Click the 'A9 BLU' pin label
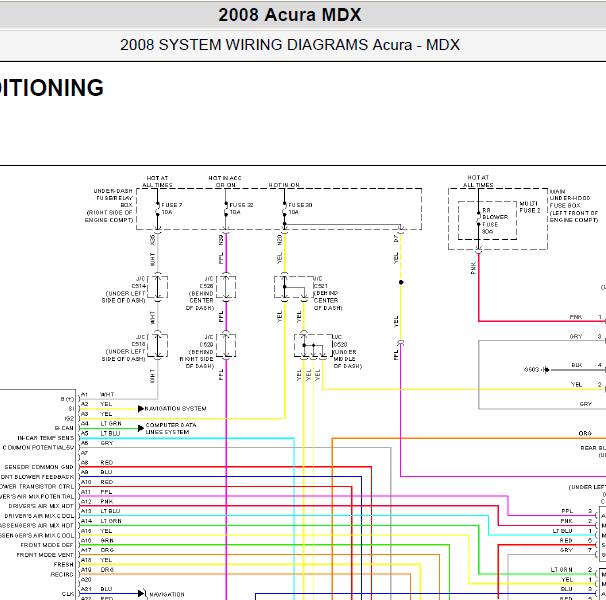The height and width of the screenshot is (600, 606). point(97,472)
